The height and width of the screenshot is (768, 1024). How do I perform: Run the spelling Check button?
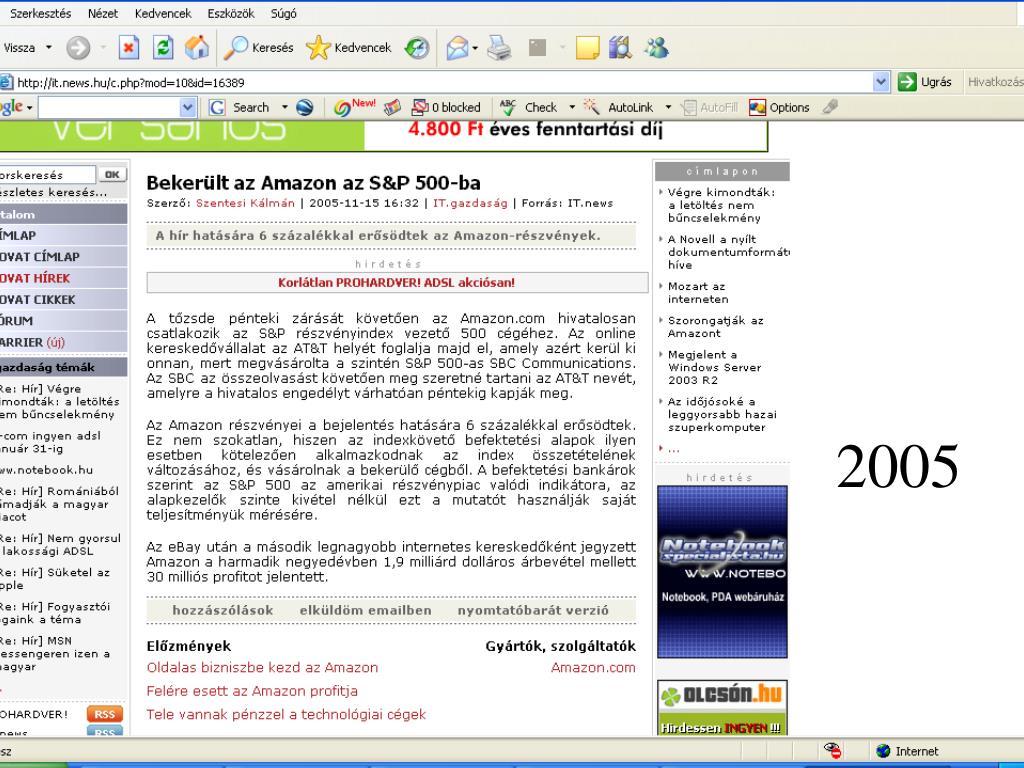pyautogui.click(x=528, y=107)
